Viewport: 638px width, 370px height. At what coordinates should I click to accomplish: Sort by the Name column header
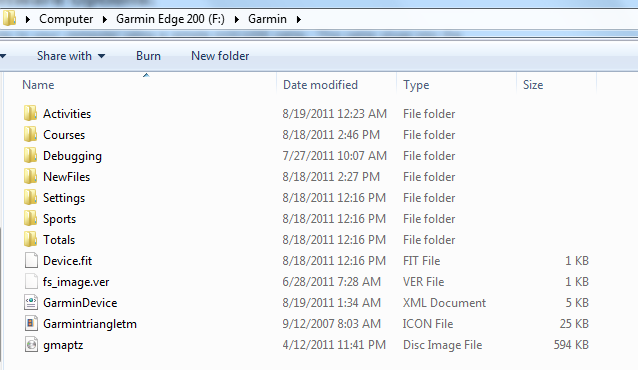pos(140,85)
